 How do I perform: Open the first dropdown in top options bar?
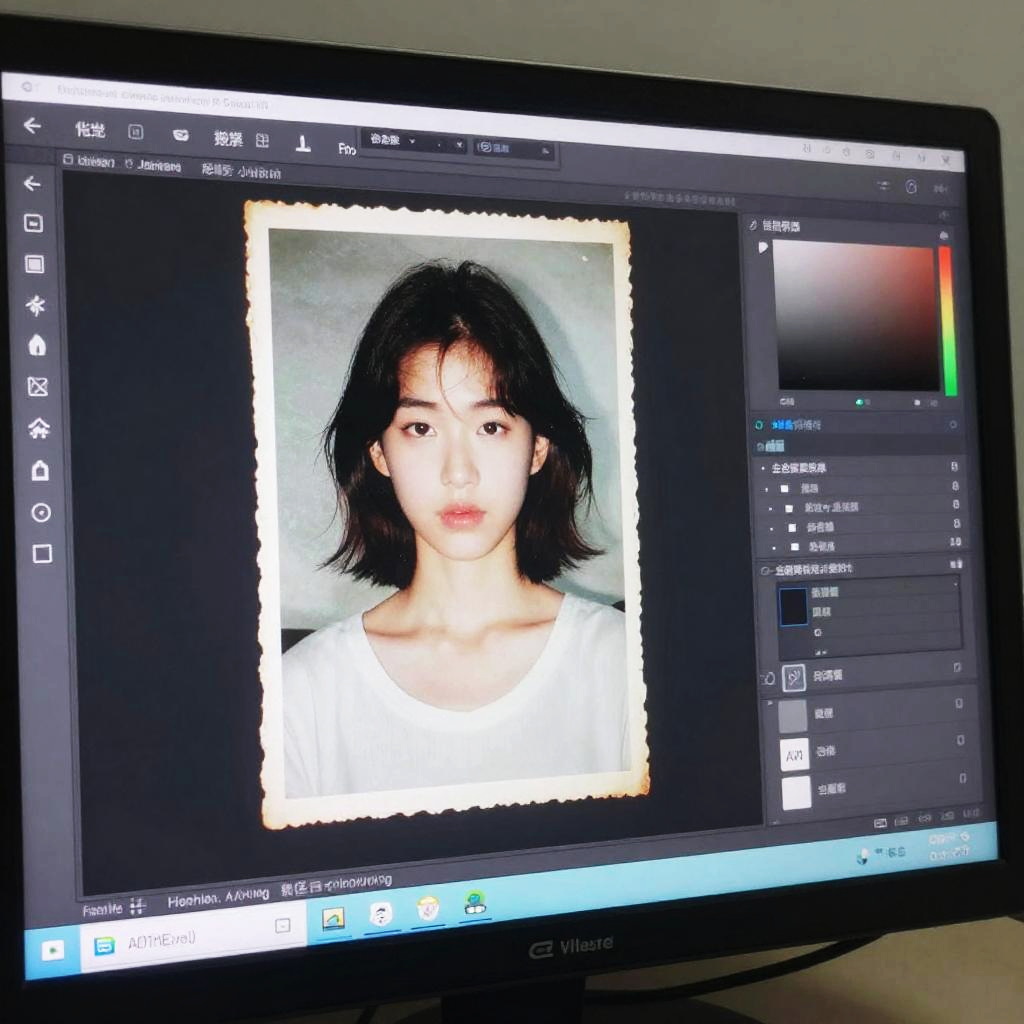tap(390, 142)
